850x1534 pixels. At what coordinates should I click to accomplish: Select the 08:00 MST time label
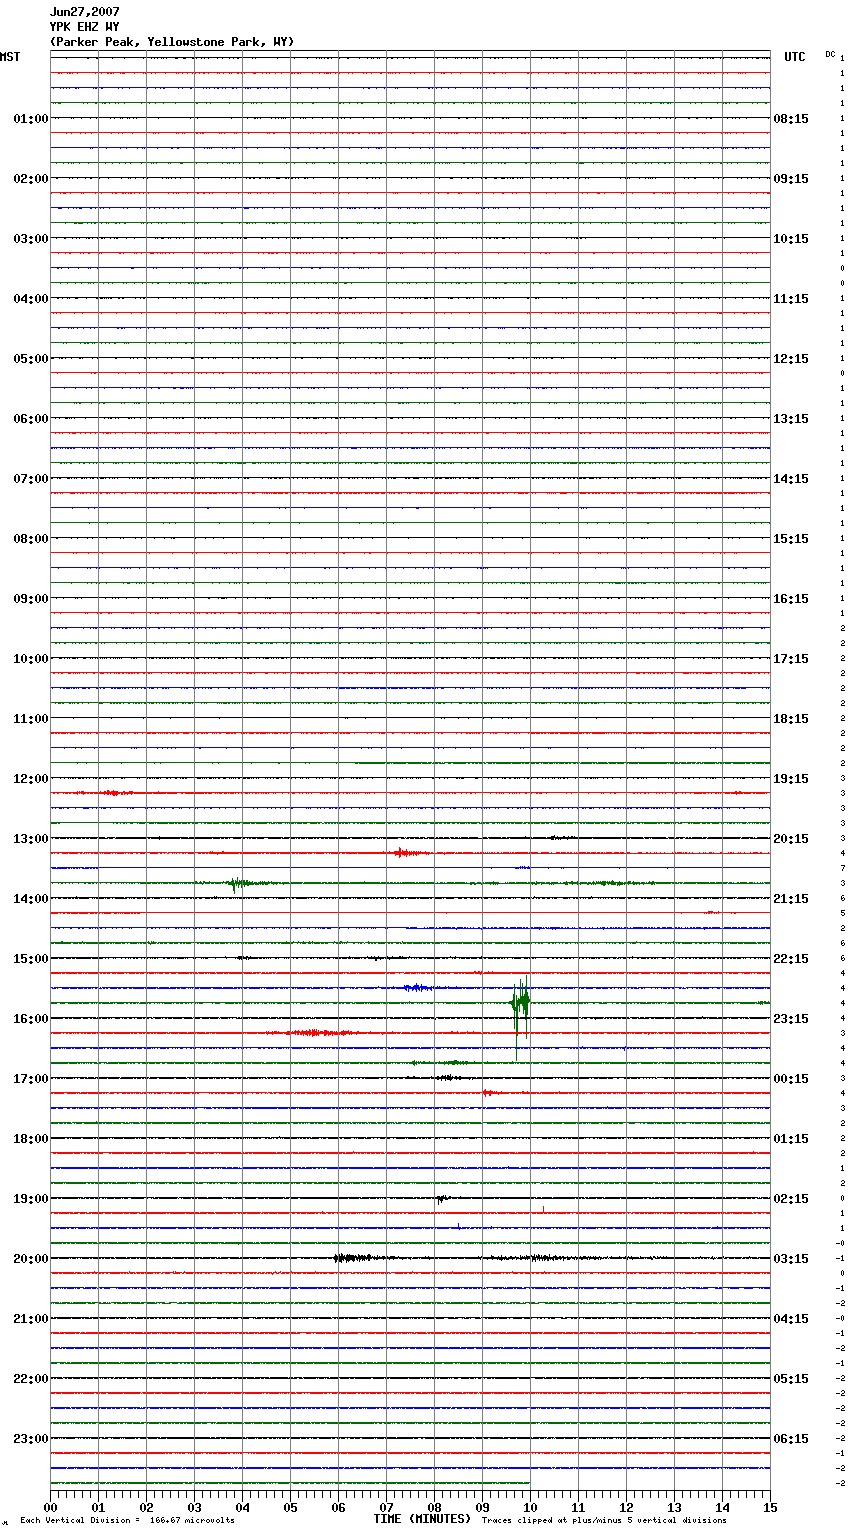tap(30, 539)
